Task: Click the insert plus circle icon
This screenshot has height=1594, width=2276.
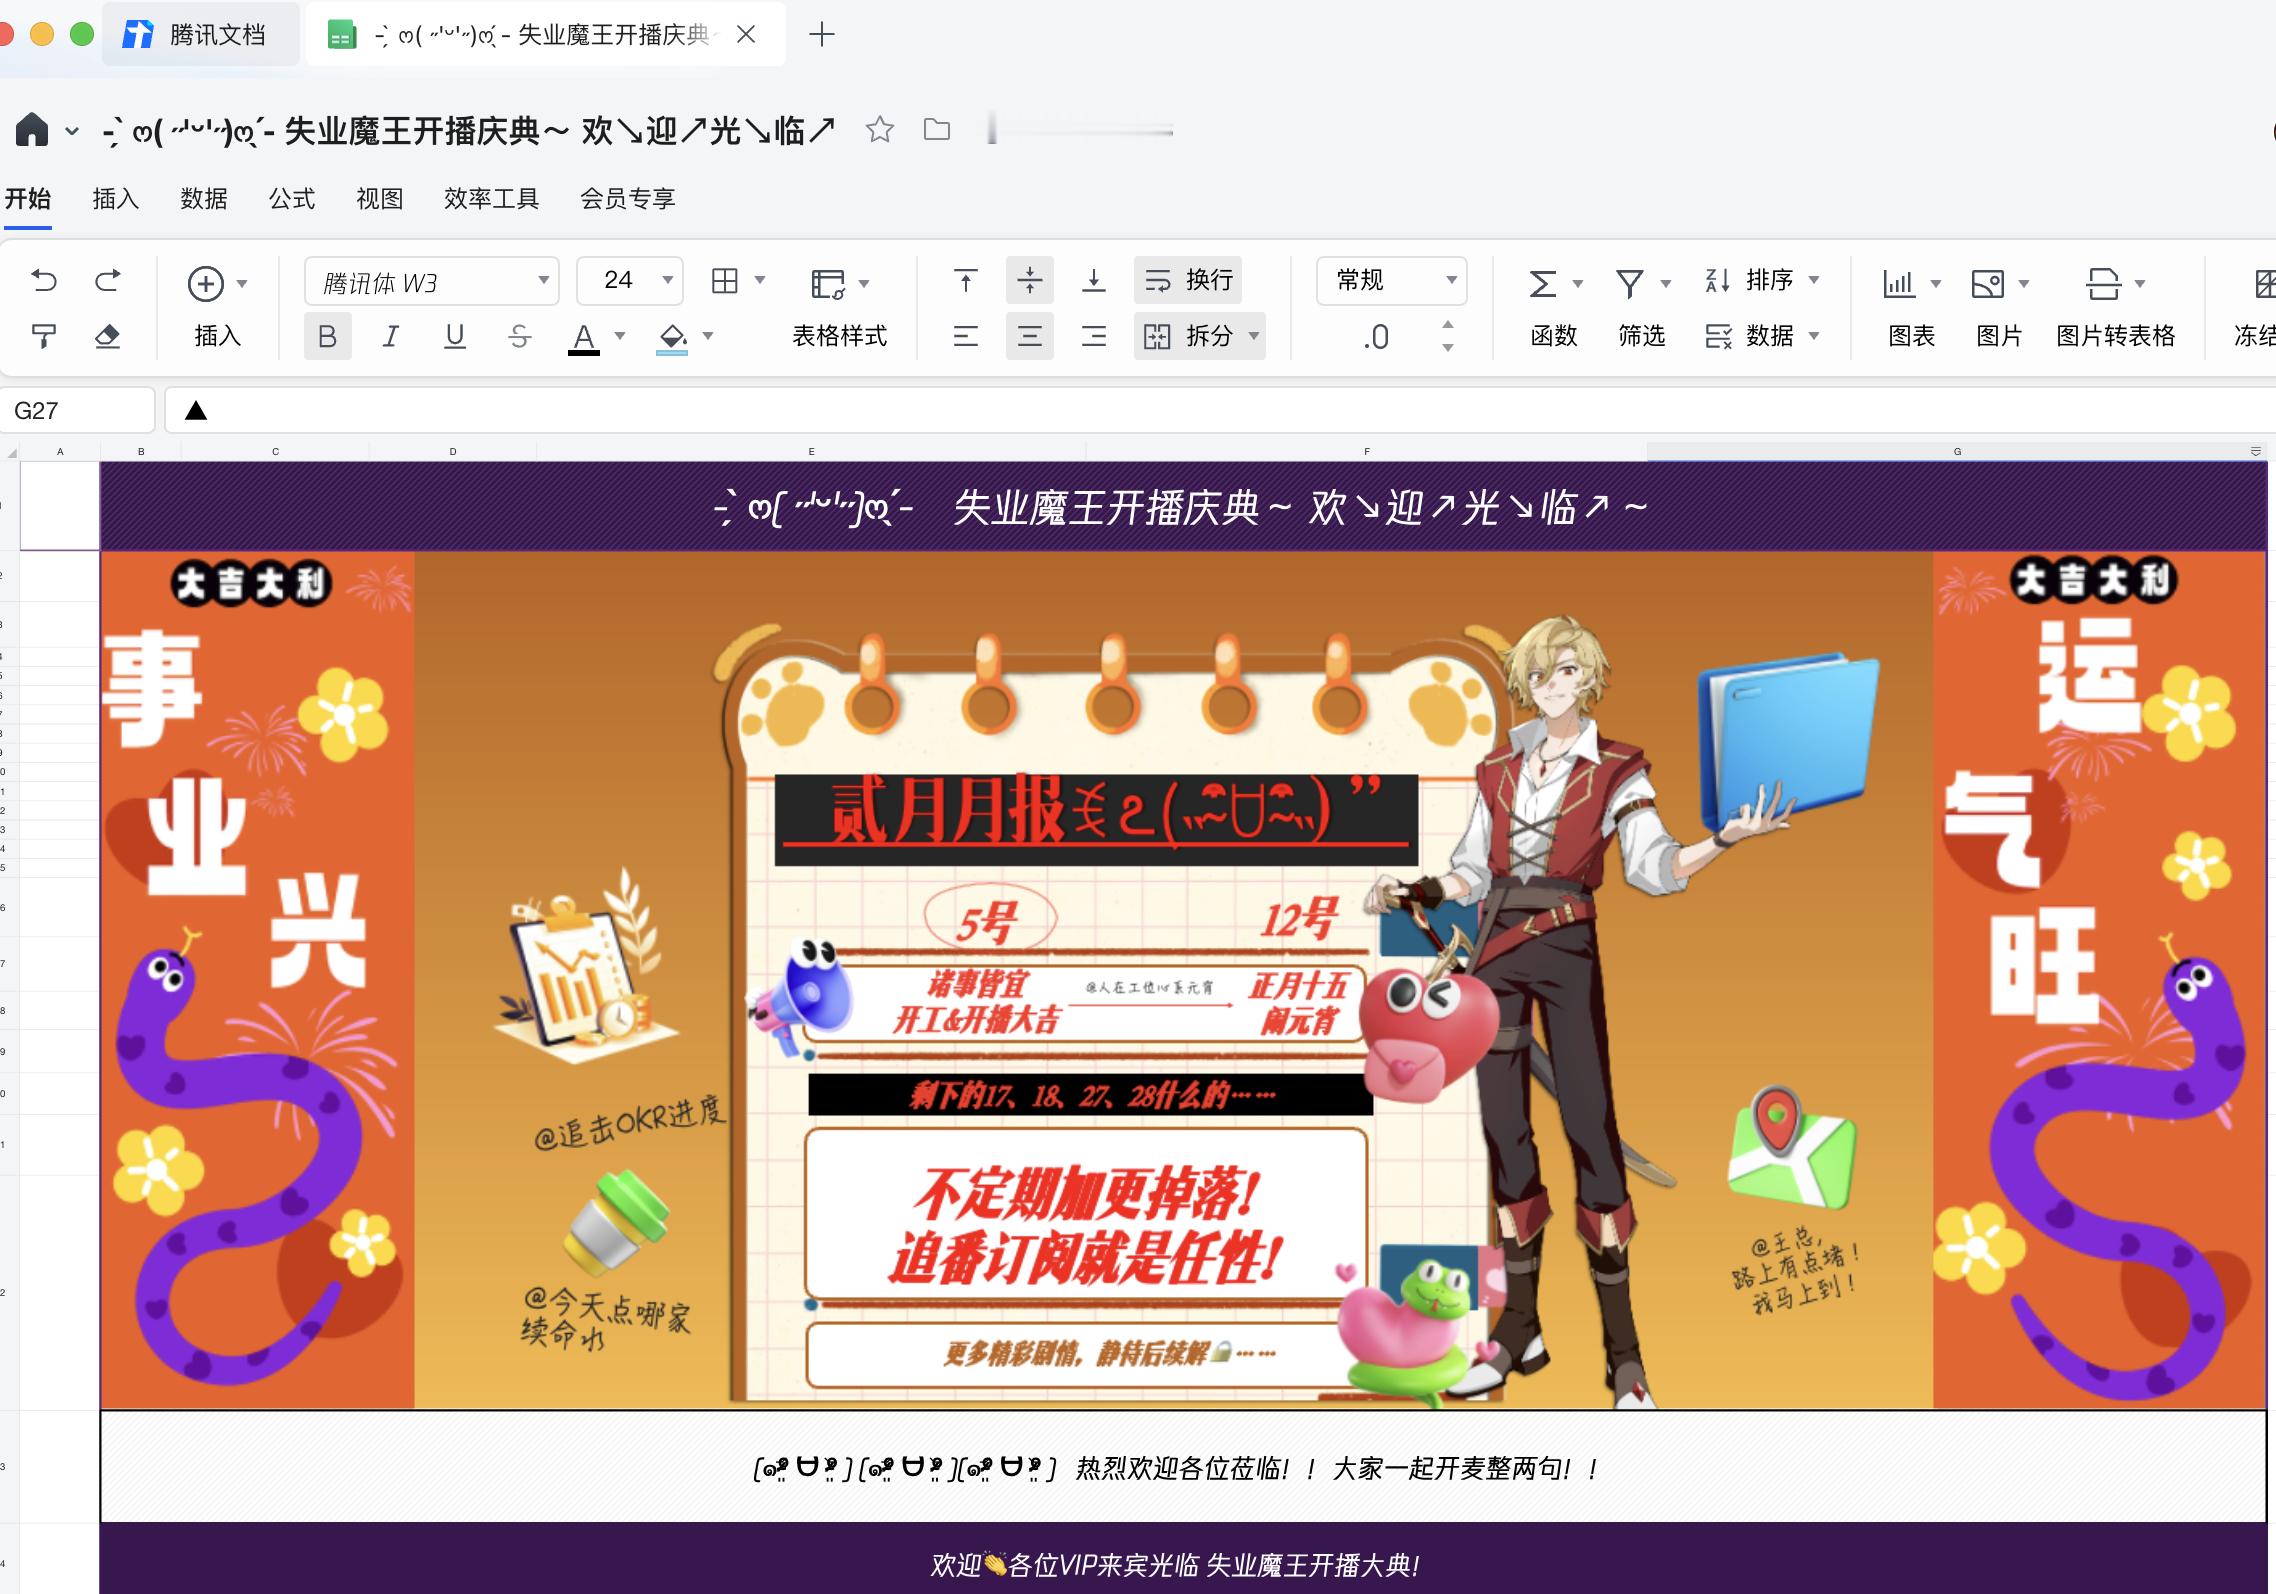Action: [206, 284]
